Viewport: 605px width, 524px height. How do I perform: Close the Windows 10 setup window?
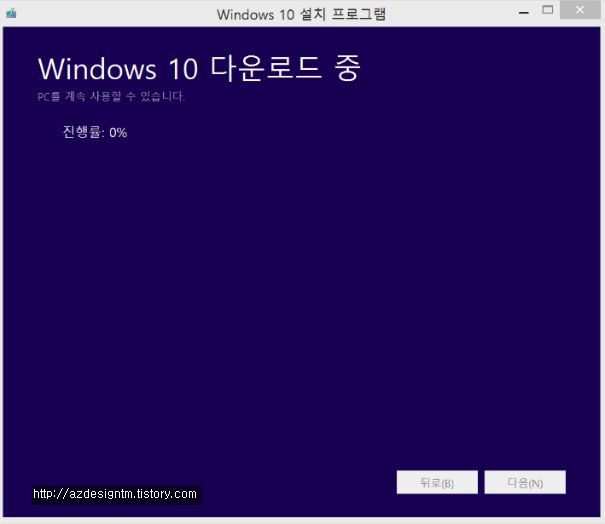[580, 10]
